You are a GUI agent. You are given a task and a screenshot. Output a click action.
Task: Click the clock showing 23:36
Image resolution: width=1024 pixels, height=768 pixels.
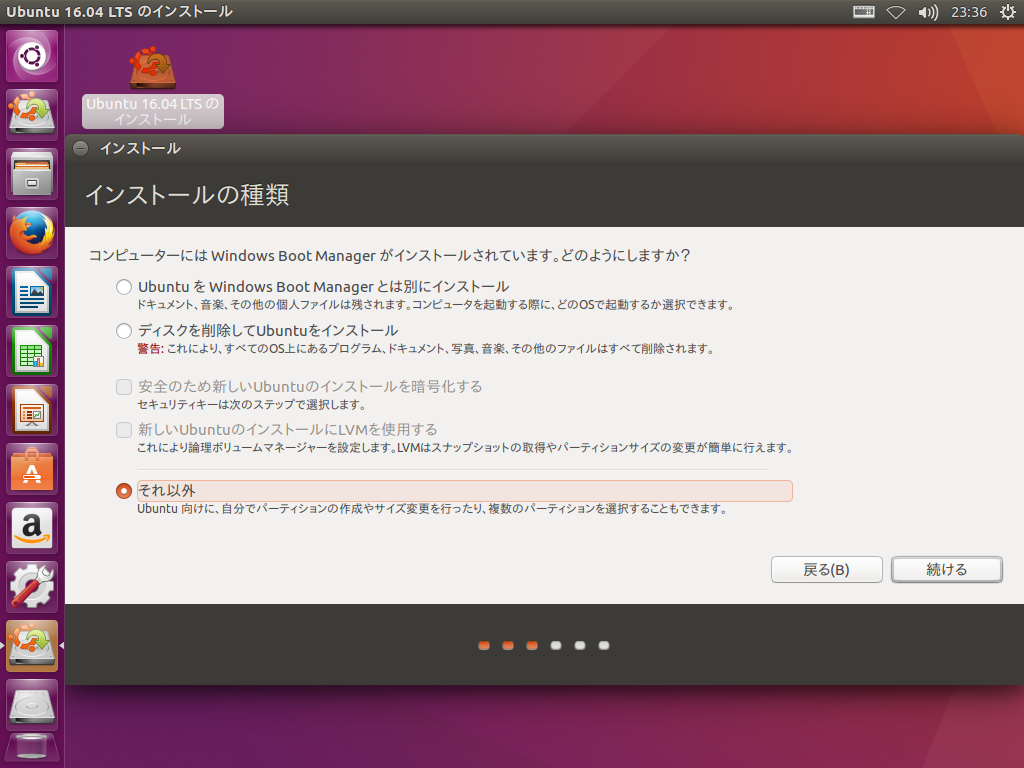[968, 12]
